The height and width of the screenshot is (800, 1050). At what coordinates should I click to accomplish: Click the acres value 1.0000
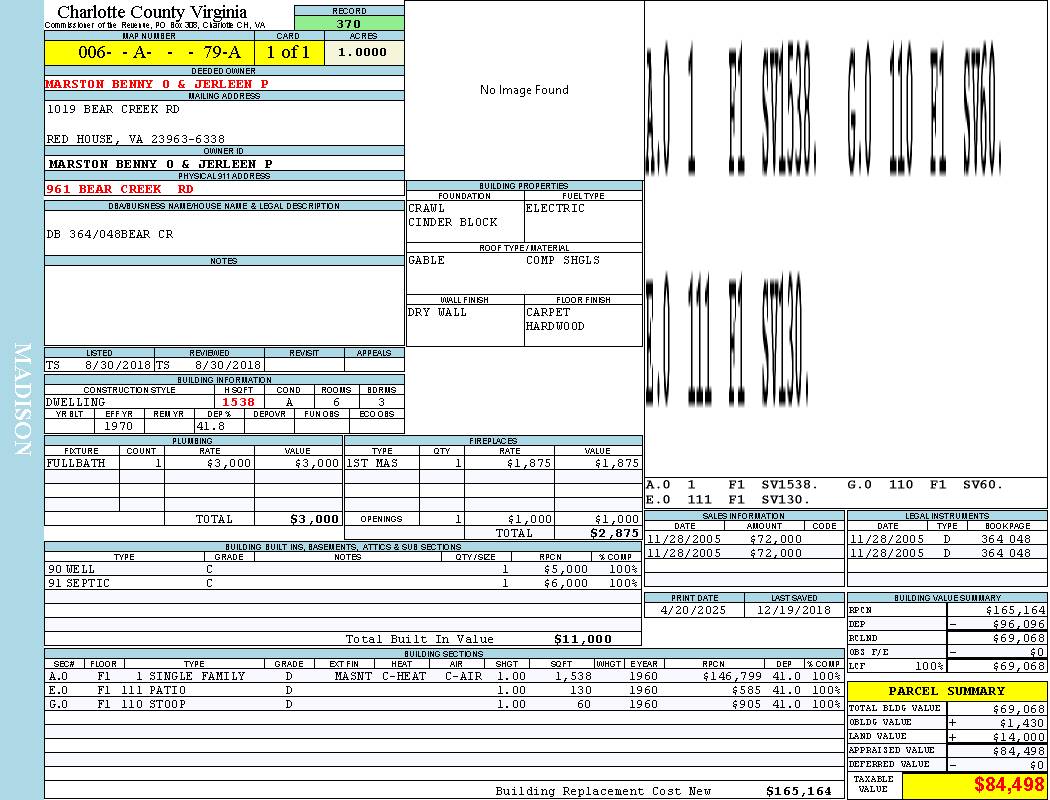pos(362,52)
